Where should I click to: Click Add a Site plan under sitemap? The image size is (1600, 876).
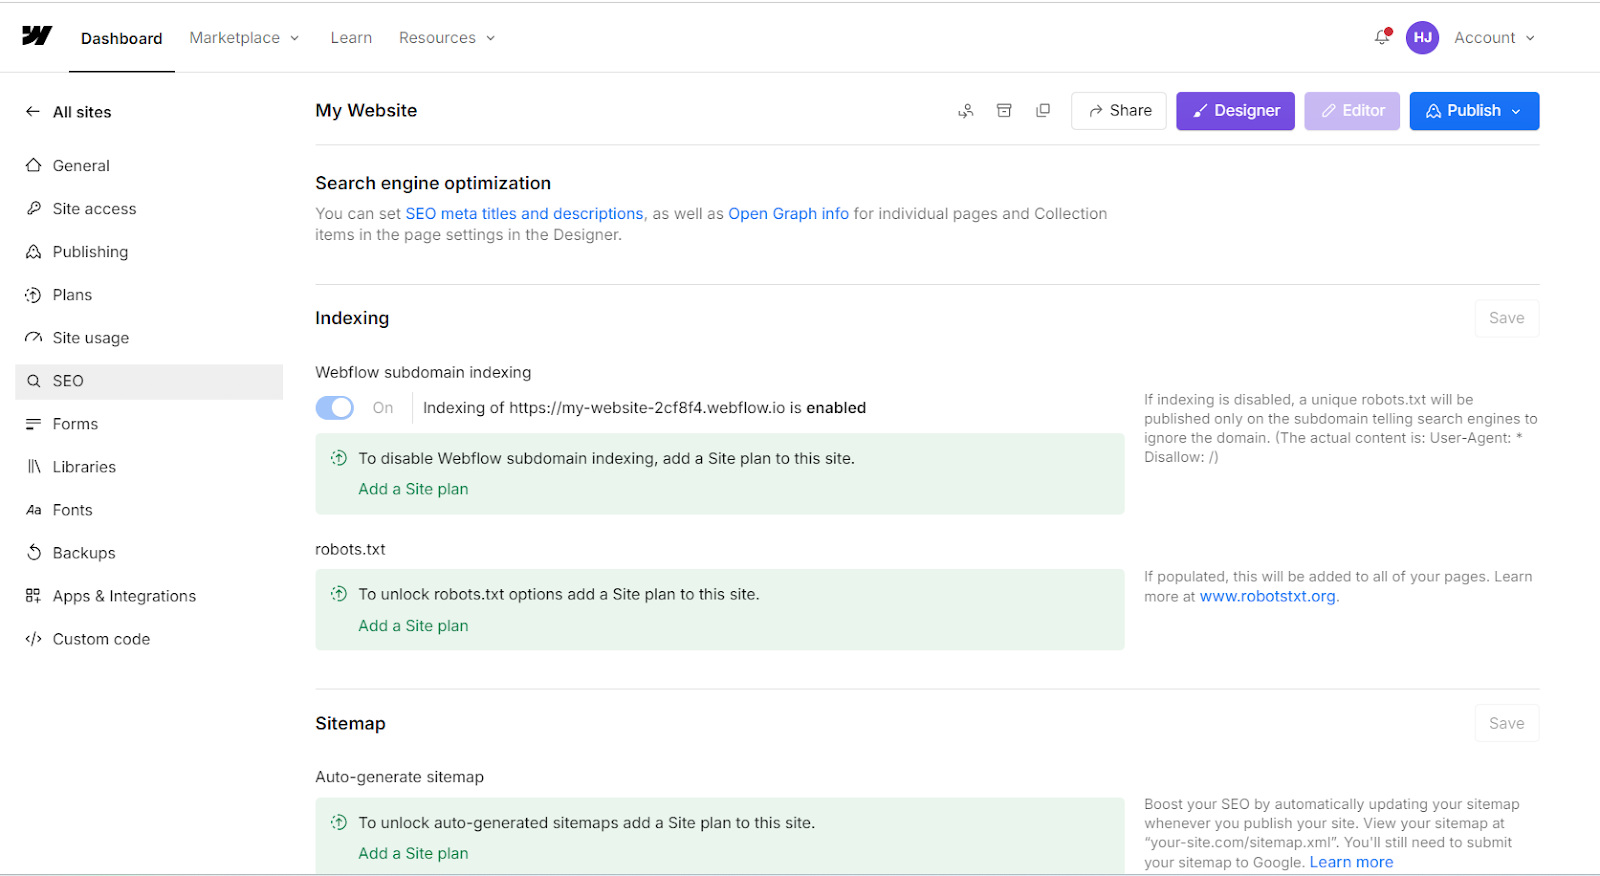(413, 853)
